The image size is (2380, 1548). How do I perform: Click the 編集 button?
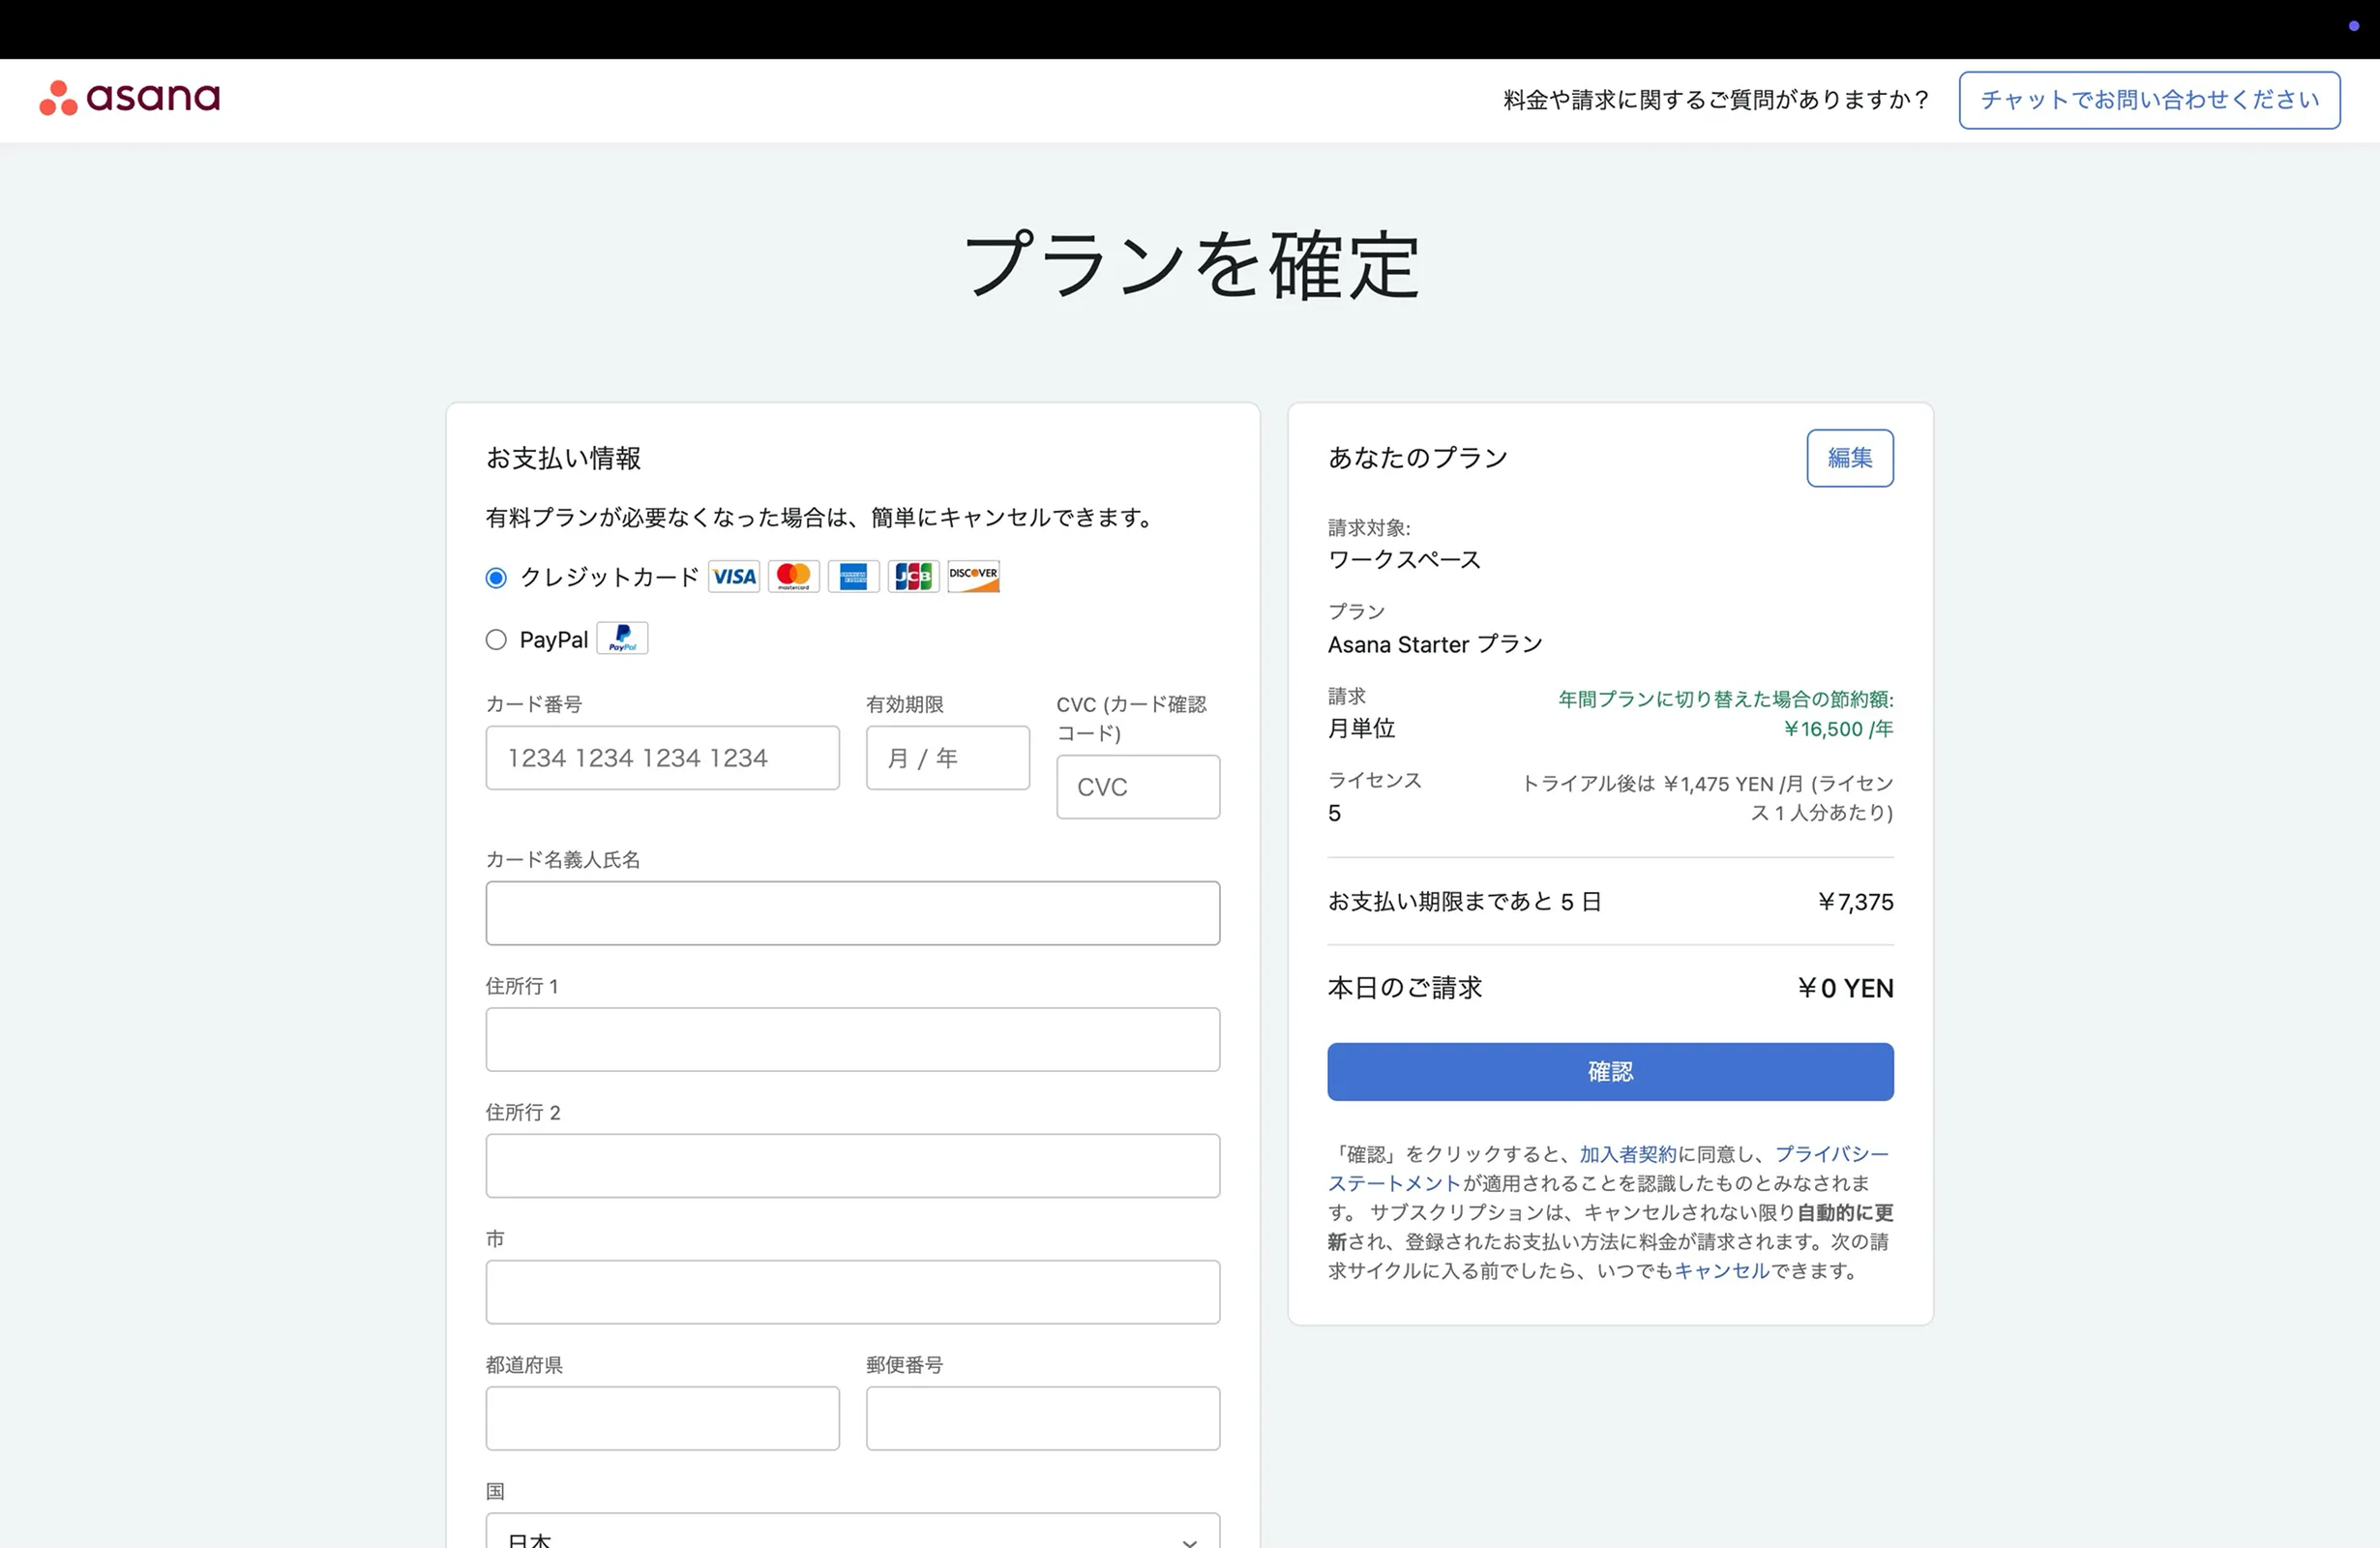tap(1850, 458)
